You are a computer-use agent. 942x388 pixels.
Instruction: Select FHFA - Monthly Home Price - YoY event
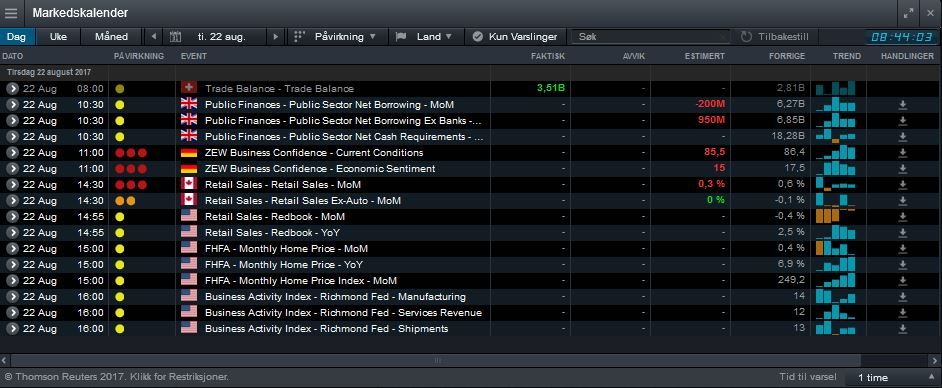(284, 265)
